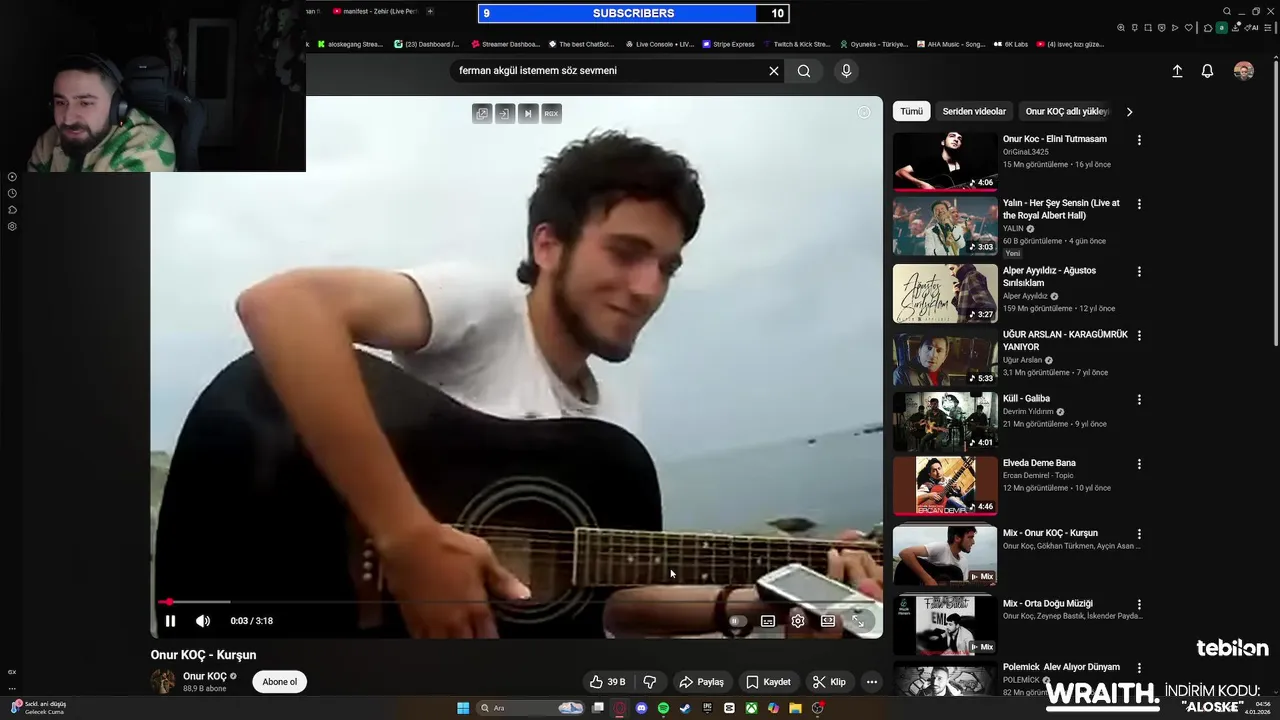Turn on subtitles with the captions button
The width and height of the screenshot is (1280, 720).
[x=768, y=621]
